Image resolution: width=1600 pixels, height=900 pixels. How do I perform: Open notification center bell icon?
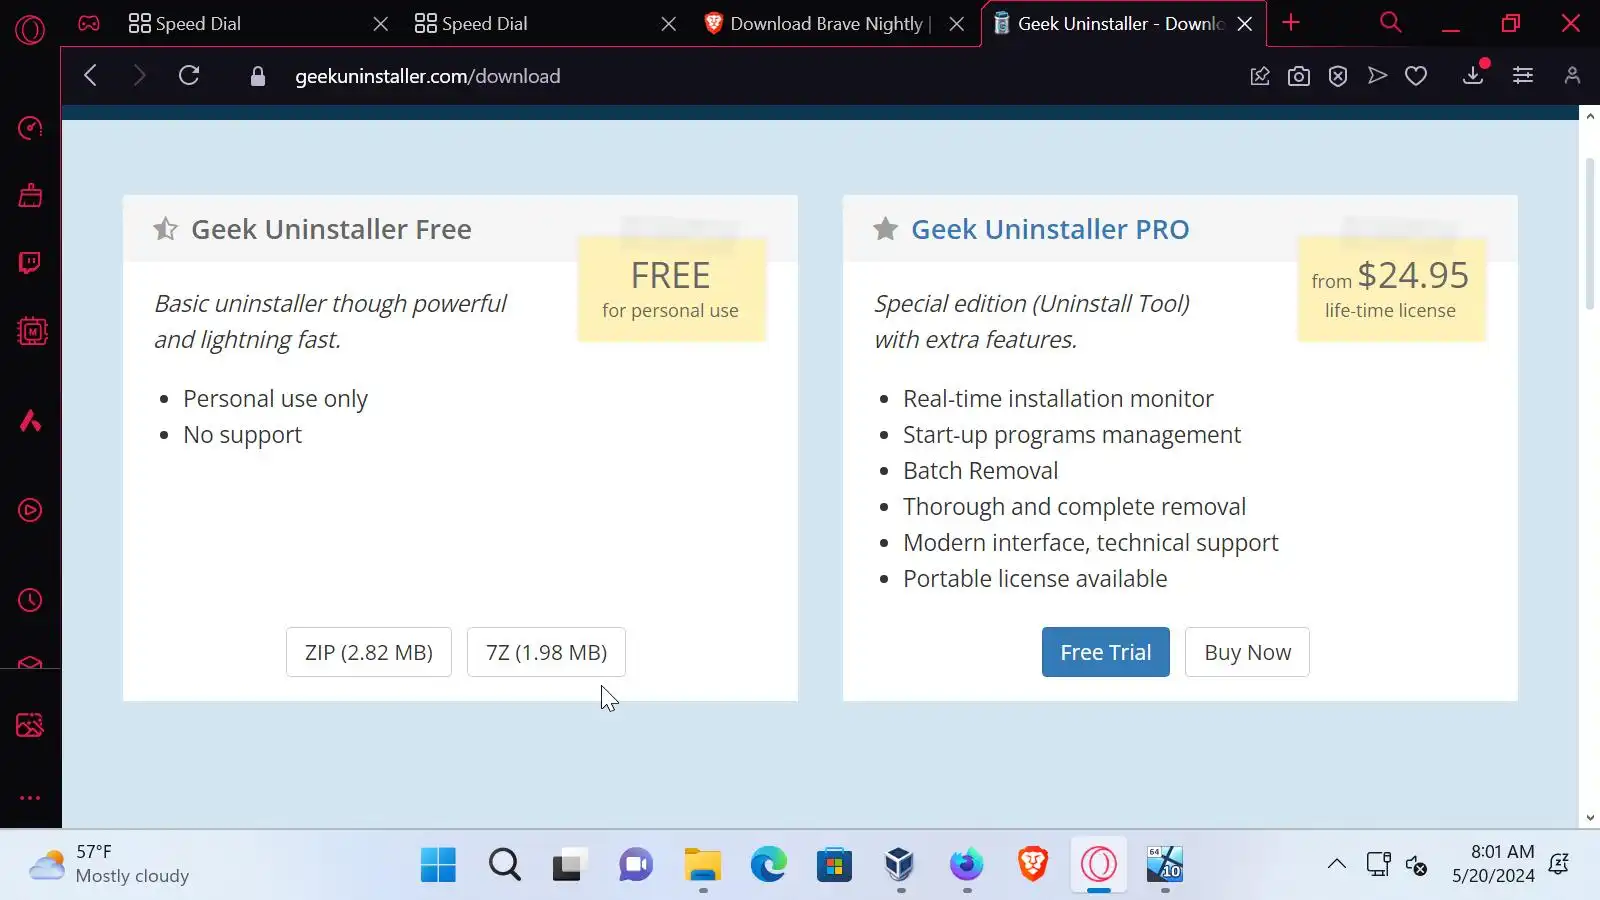[1559, 864]
